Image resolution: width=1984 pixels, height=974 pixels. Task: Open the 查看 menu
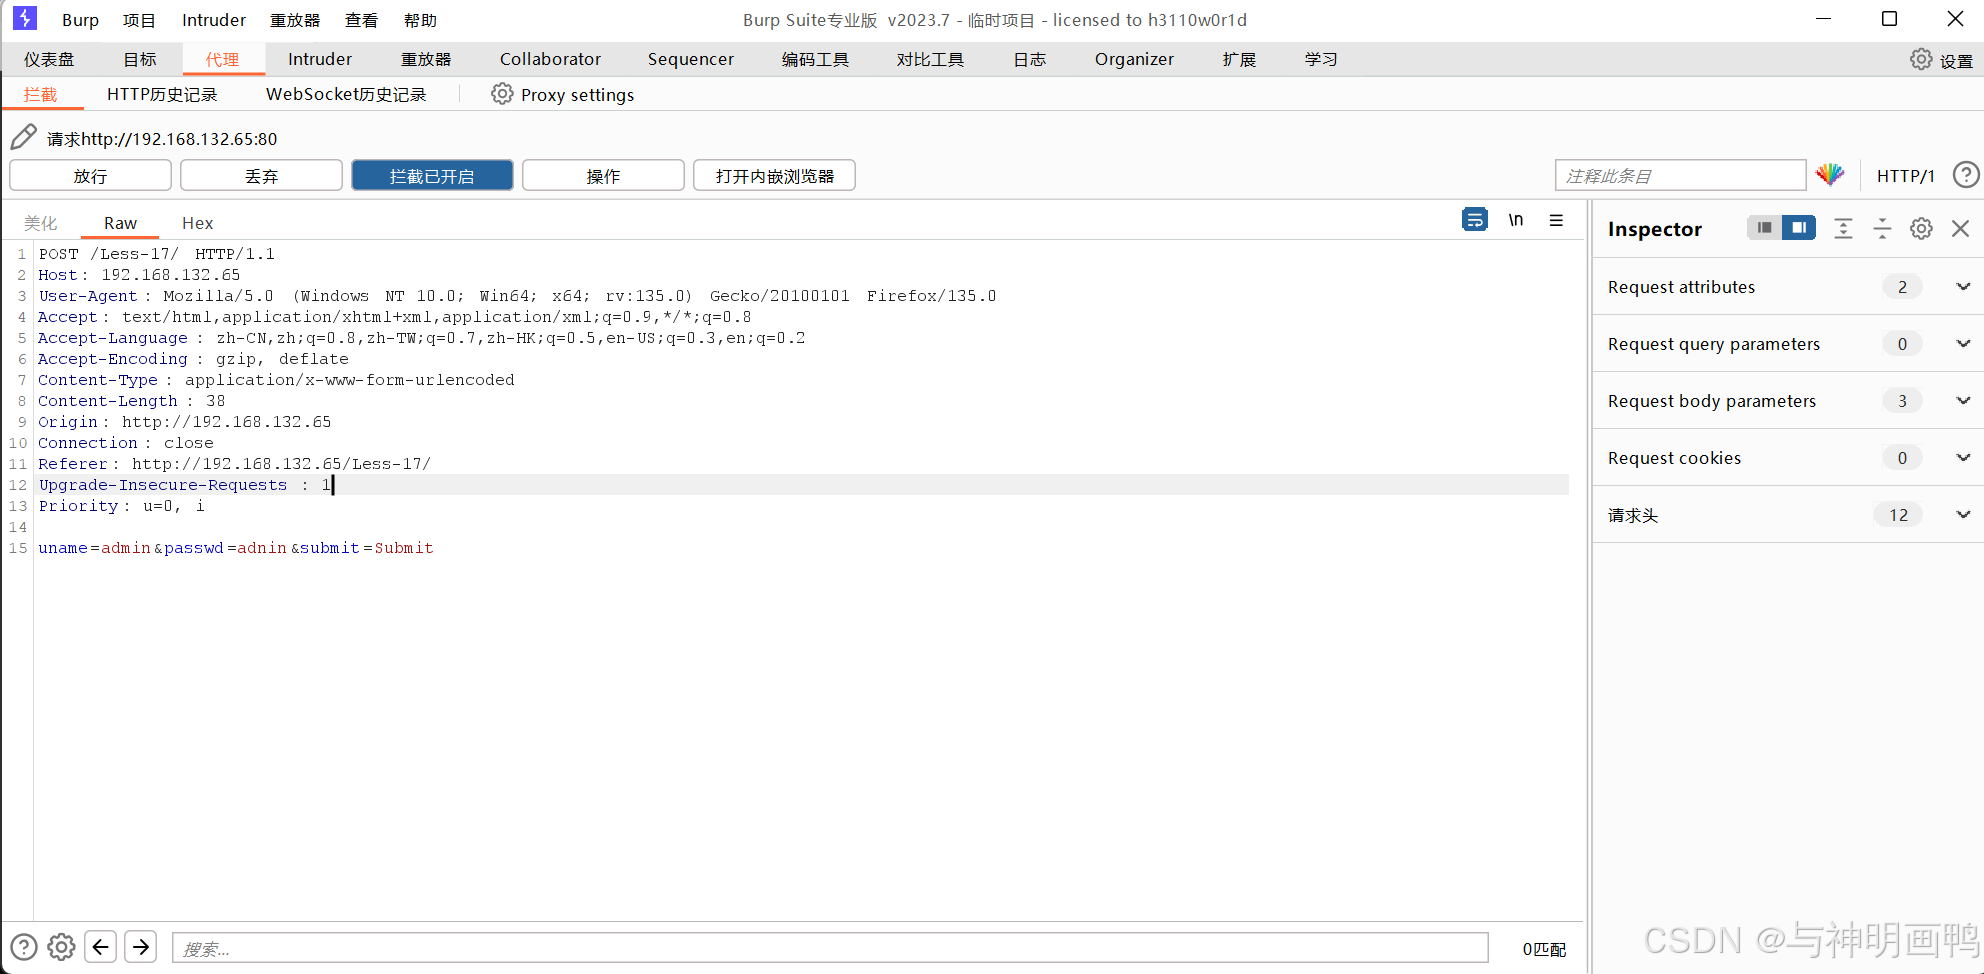click(361, 20)
